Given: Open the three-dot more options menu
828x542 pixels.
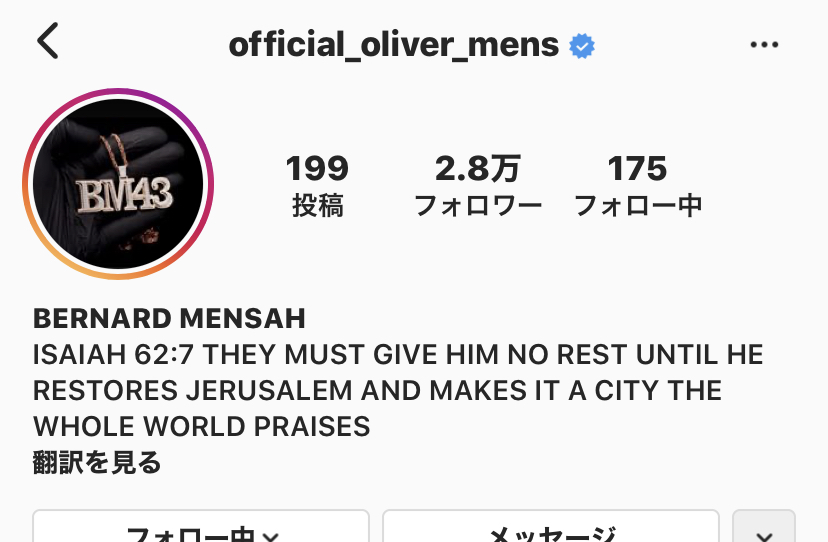Looking at the screenshot, I should pos(764,45).
